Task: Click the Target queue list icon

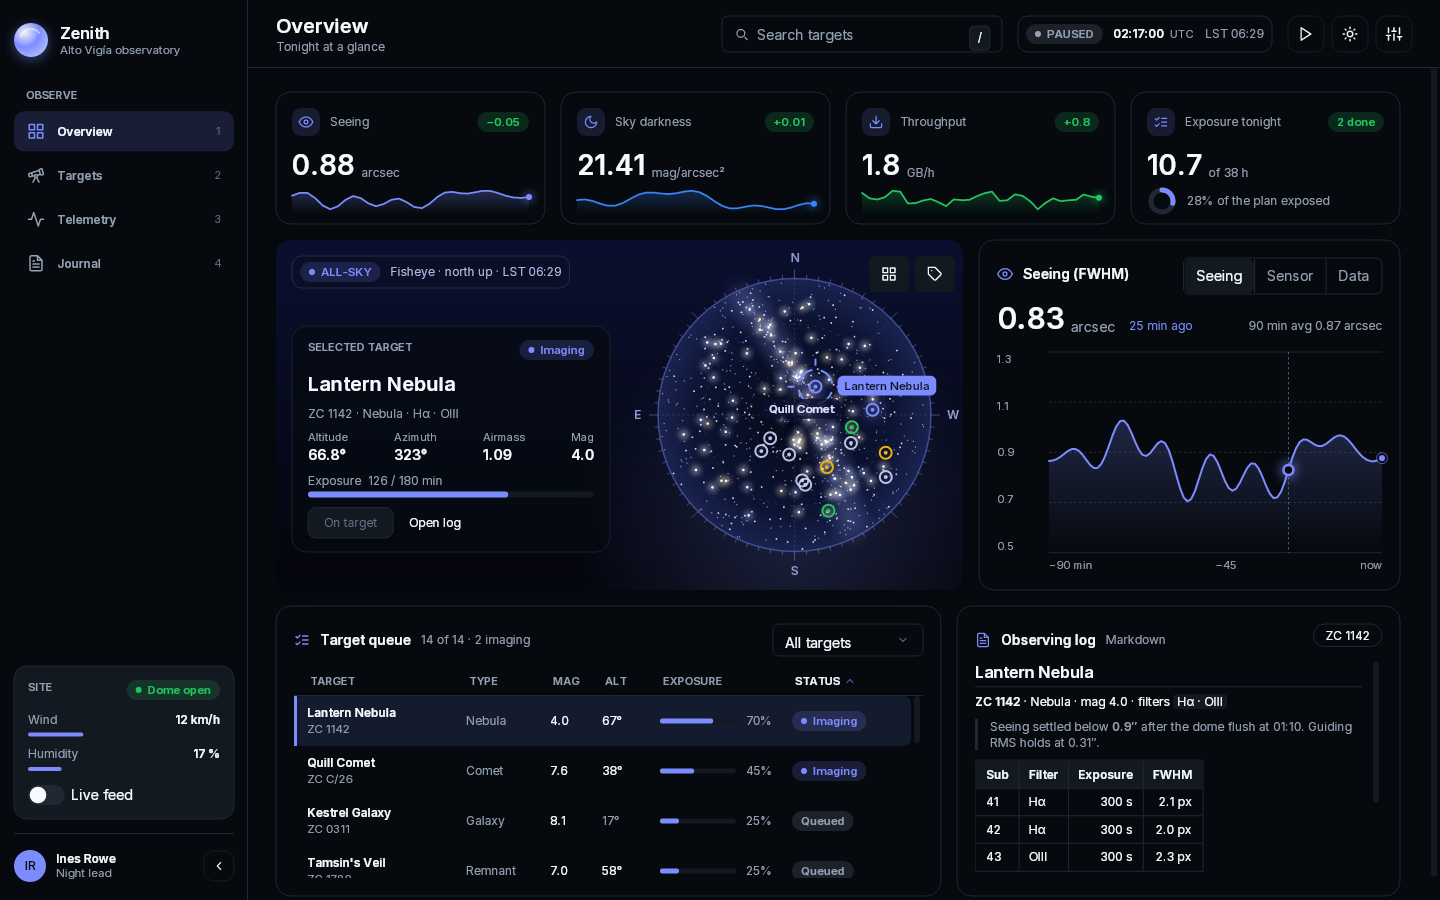Action: (302, 640)
